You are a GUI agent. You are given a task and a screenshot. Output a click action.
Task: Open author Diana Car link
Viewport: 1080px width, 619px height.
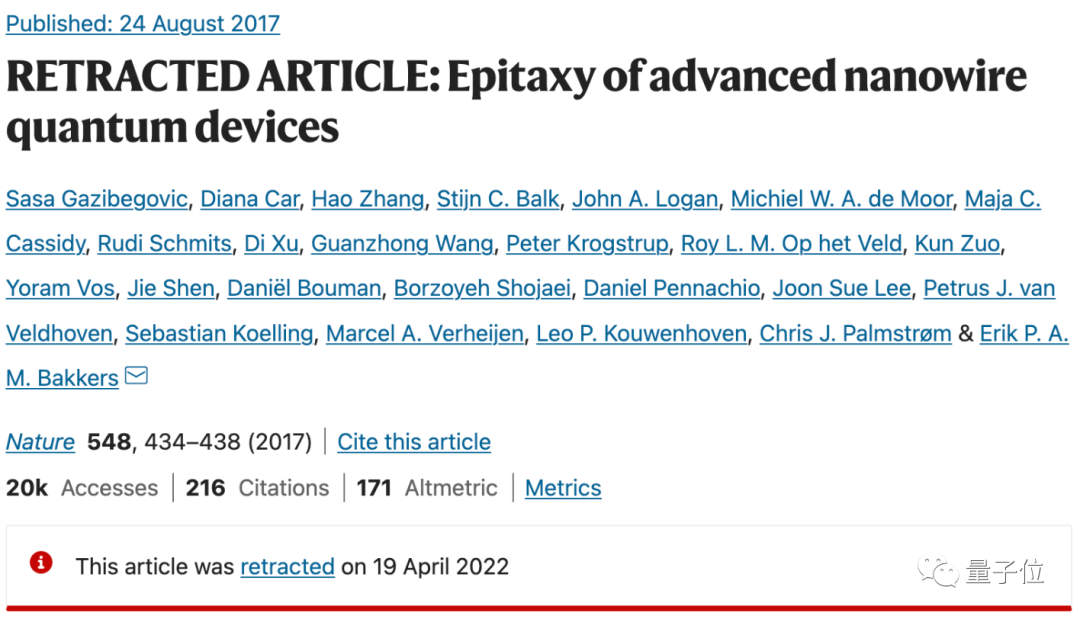click(249, 199)
